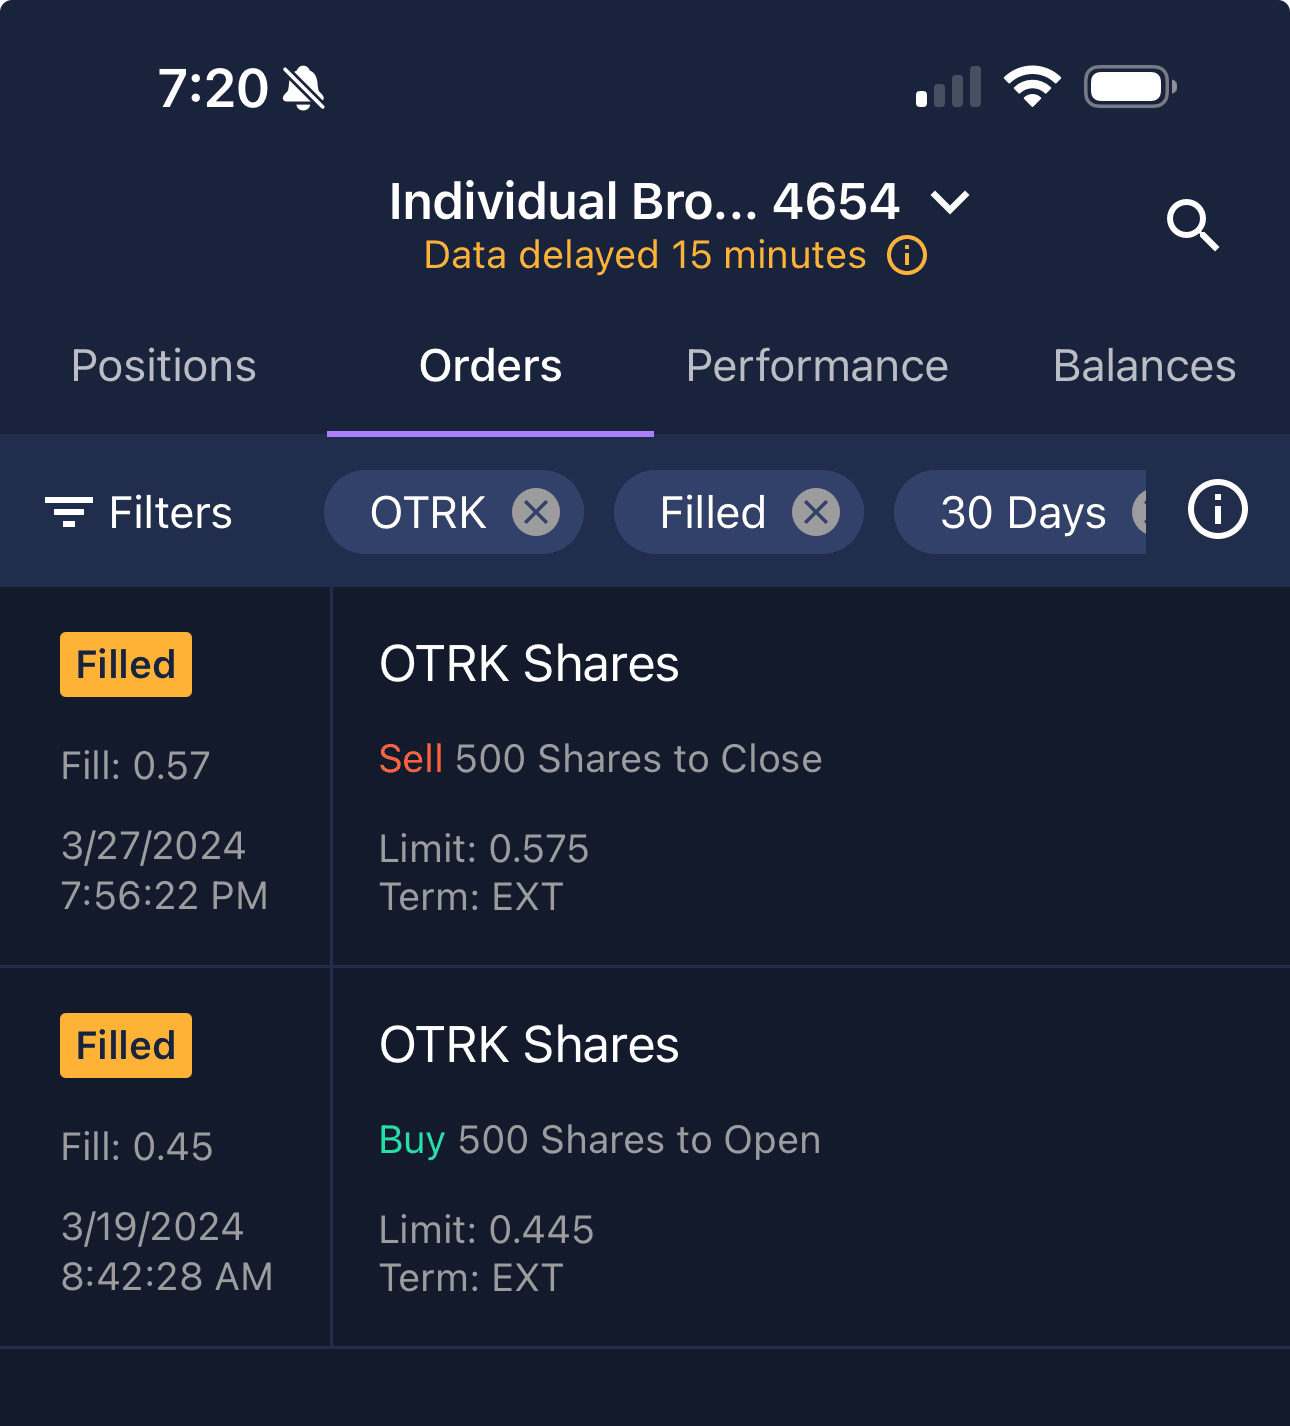Tap the battery status icon
Viewport: 1290px width, 1426px height.
1129,87
